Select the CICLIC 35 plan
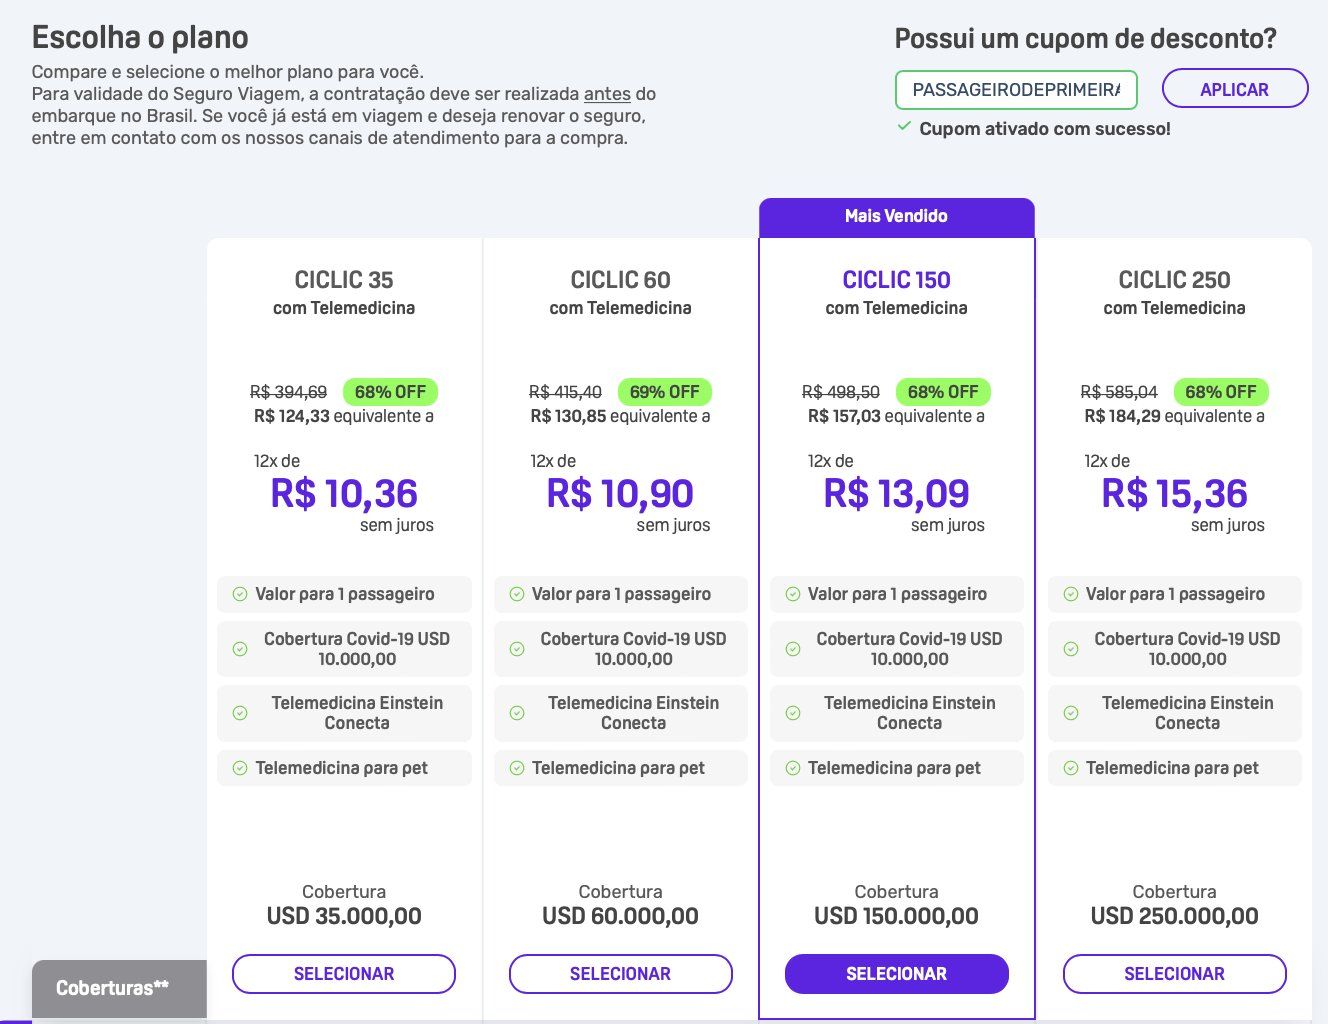 tap(344, 974)
